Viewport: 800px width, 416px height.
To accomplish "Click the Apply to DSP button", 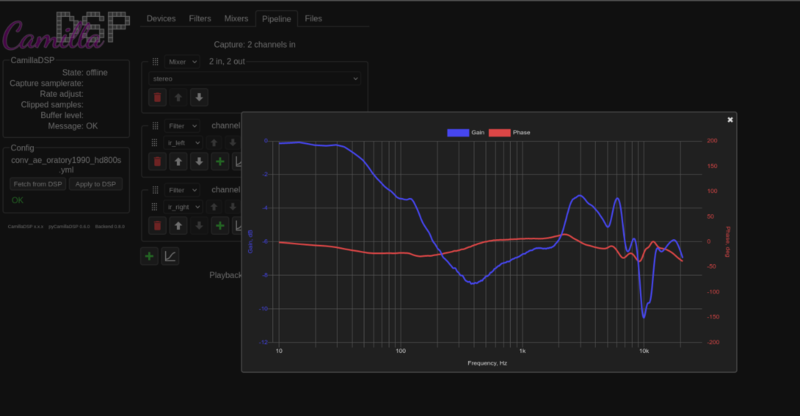I will point(95,184).
